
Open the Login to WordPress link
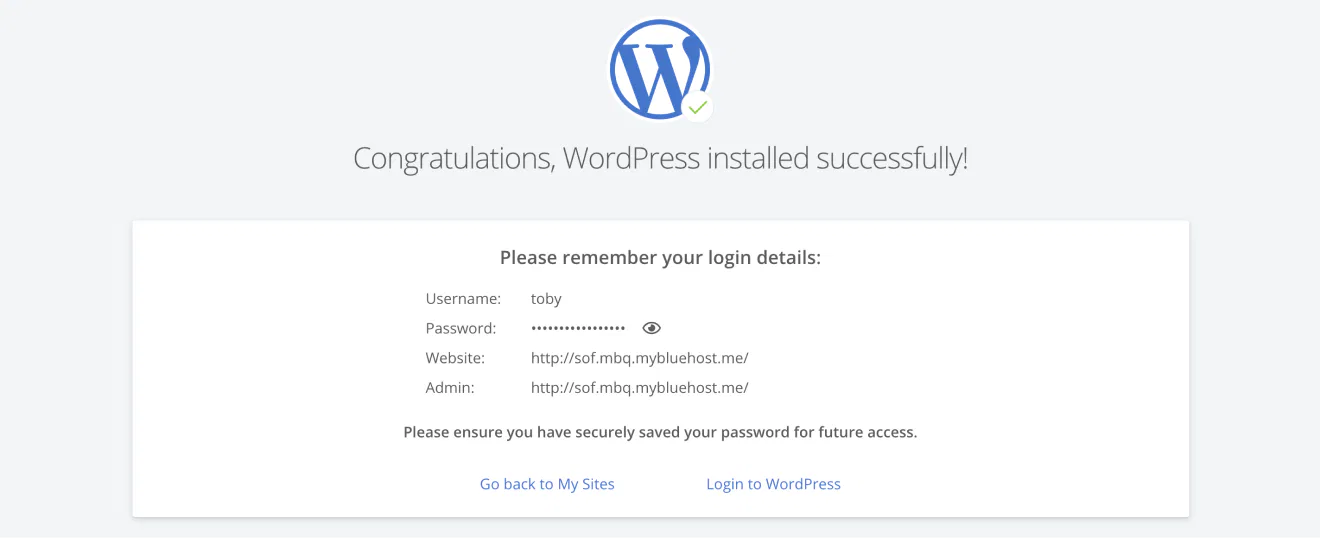point(773,484)
